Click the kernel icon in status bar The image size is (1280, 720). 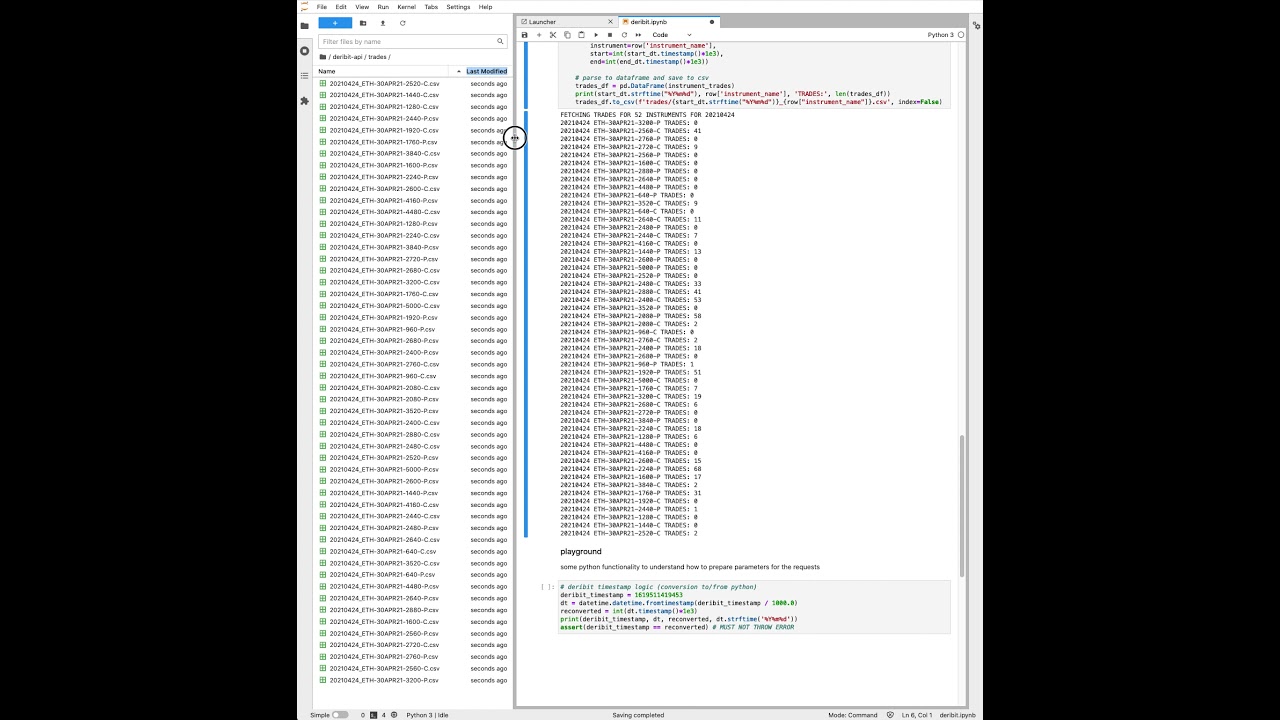pos(394,715)
